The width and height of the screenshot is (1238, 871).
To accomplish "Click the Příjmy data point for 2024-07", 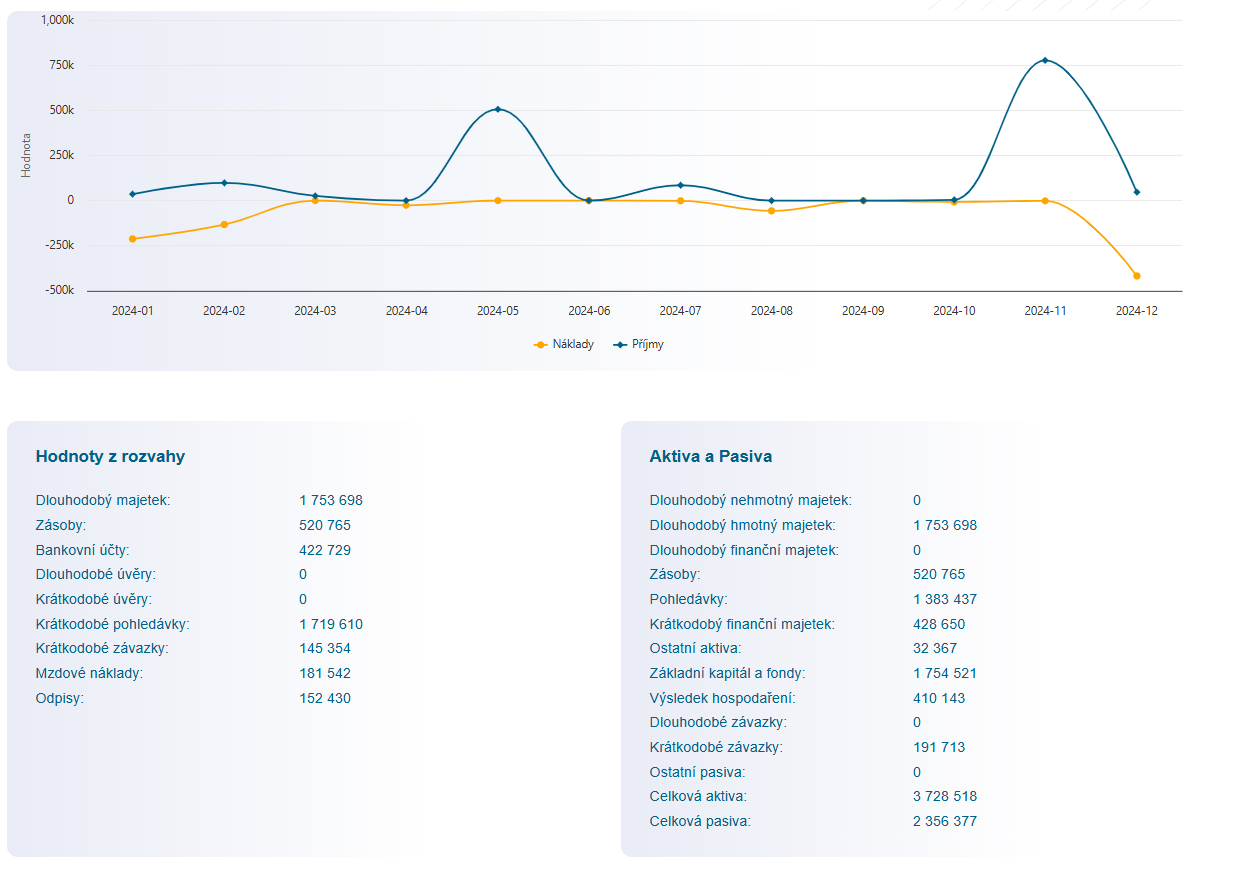I will [x=680, y=185].
